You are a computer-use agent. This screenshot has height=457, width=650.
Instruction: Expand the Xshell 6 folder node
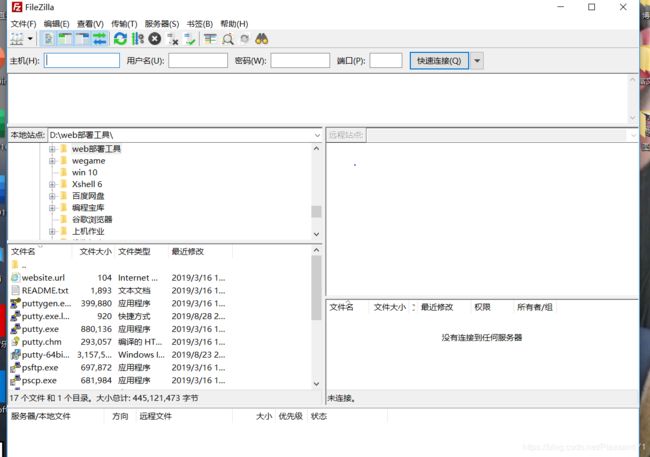coord(51,184)
